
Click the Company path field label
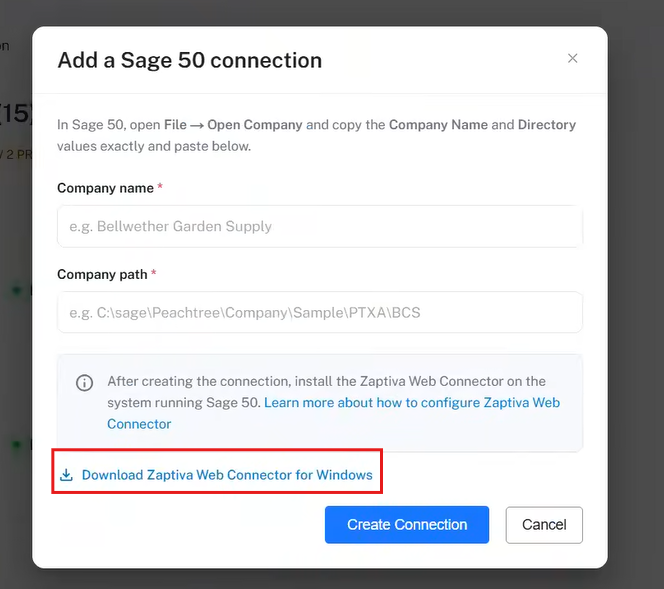pyautogui.click(x=102, y=274)
